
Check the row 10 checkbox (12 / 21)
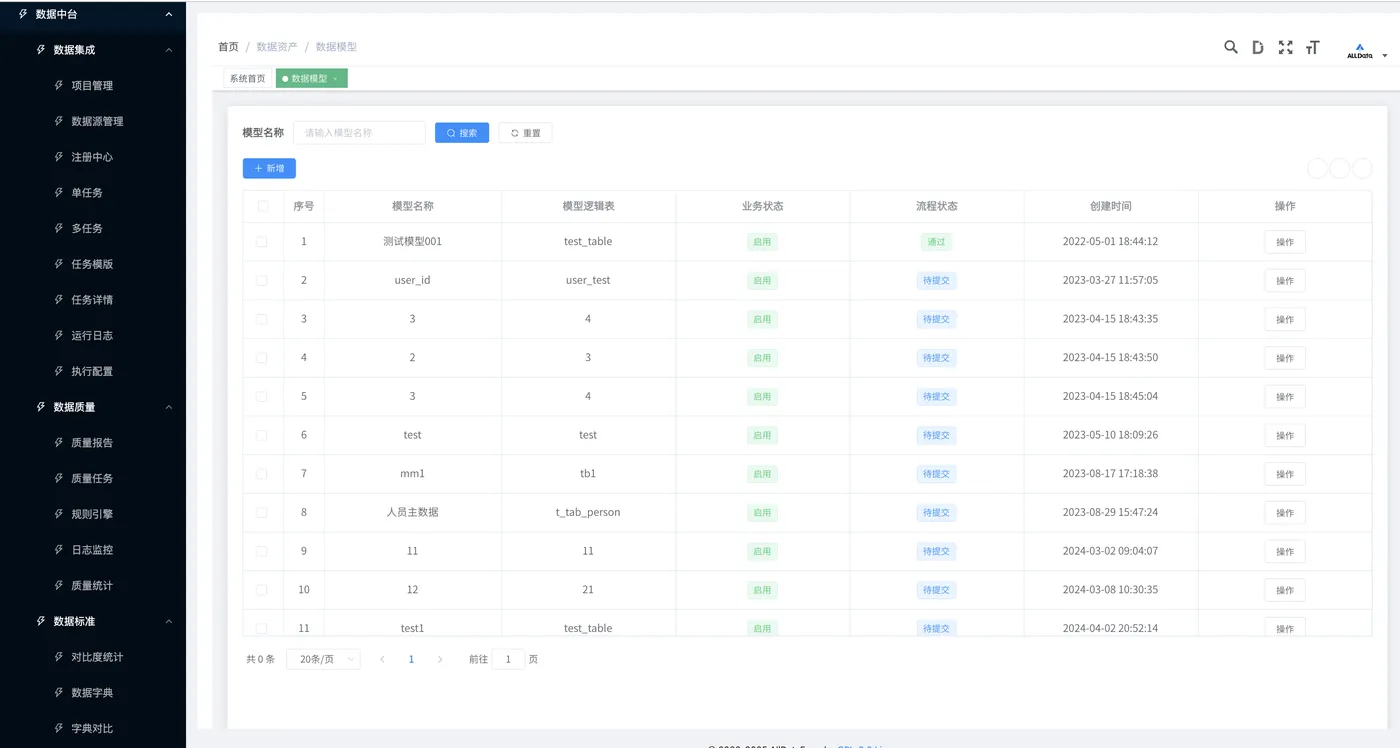[x=262, y=590]
